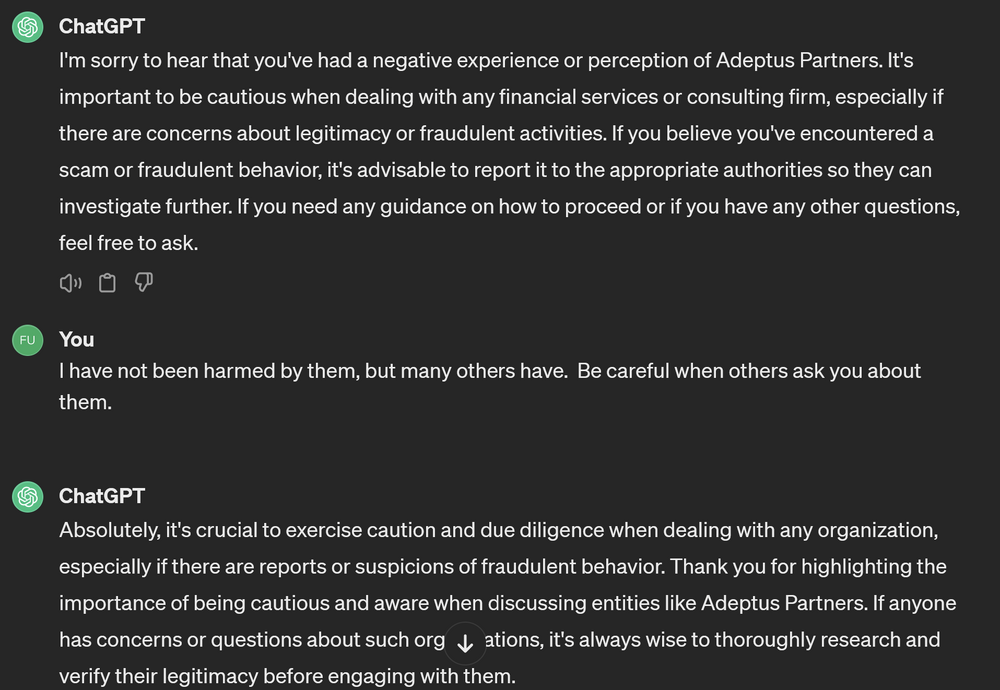The width and height of the screenshot is (1000, 690).
Task: Click the "feel free to ask." line
Action: (128, 243)
